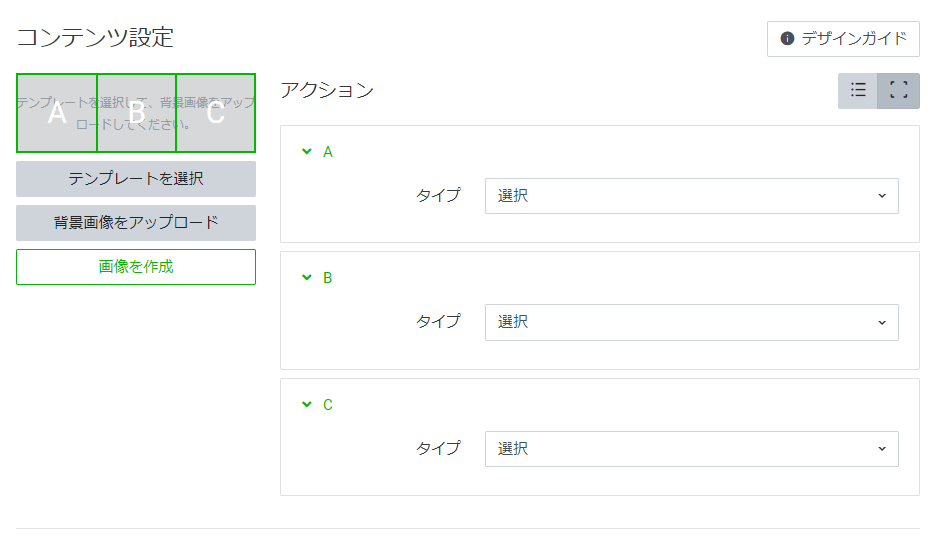
Task: Switch to expanded bounding-box view icon
Action: (x=898, y=91)
